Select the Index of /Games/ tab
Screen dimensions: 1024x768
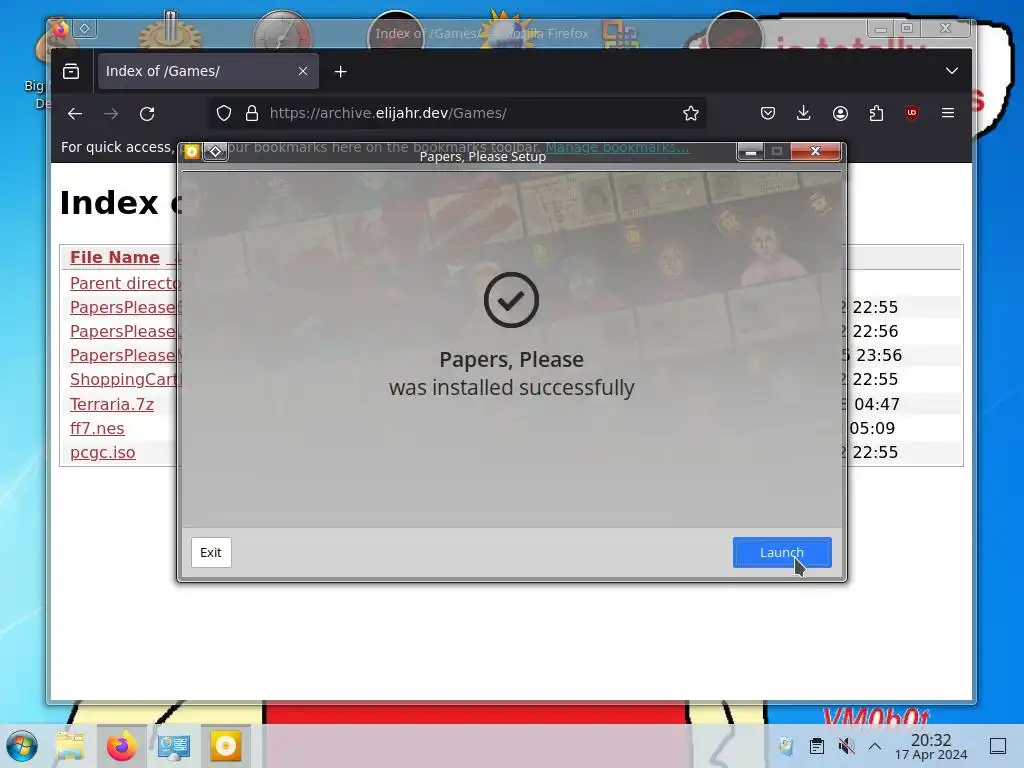208,71
